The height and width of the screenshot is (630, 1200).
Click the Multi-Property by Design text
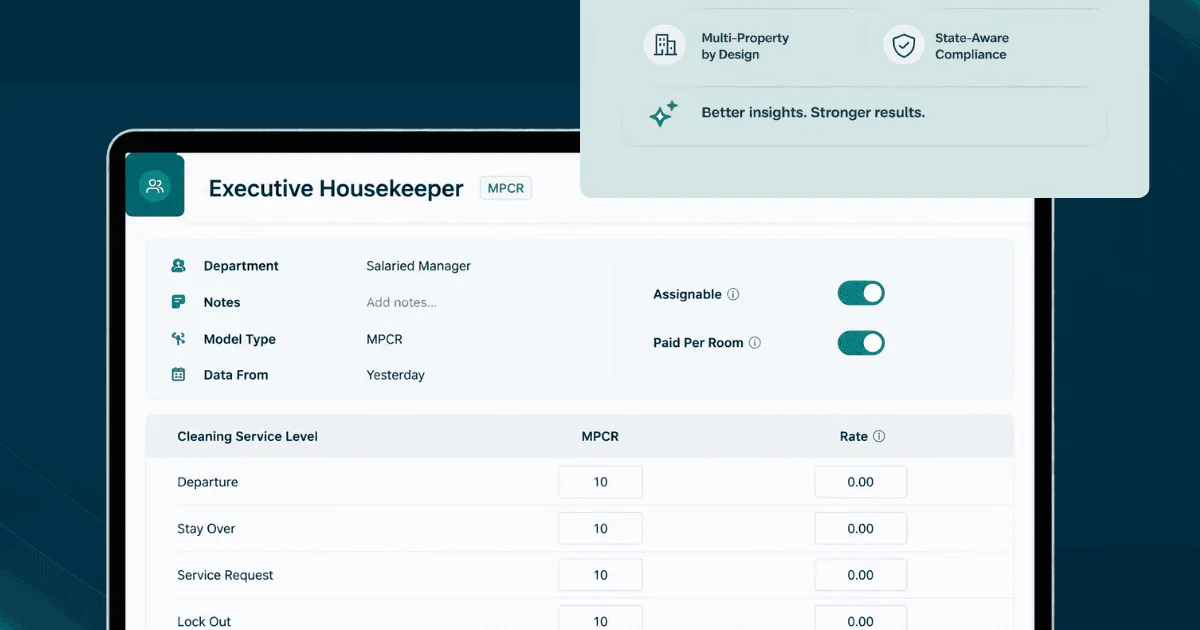(x=745, y=46)
